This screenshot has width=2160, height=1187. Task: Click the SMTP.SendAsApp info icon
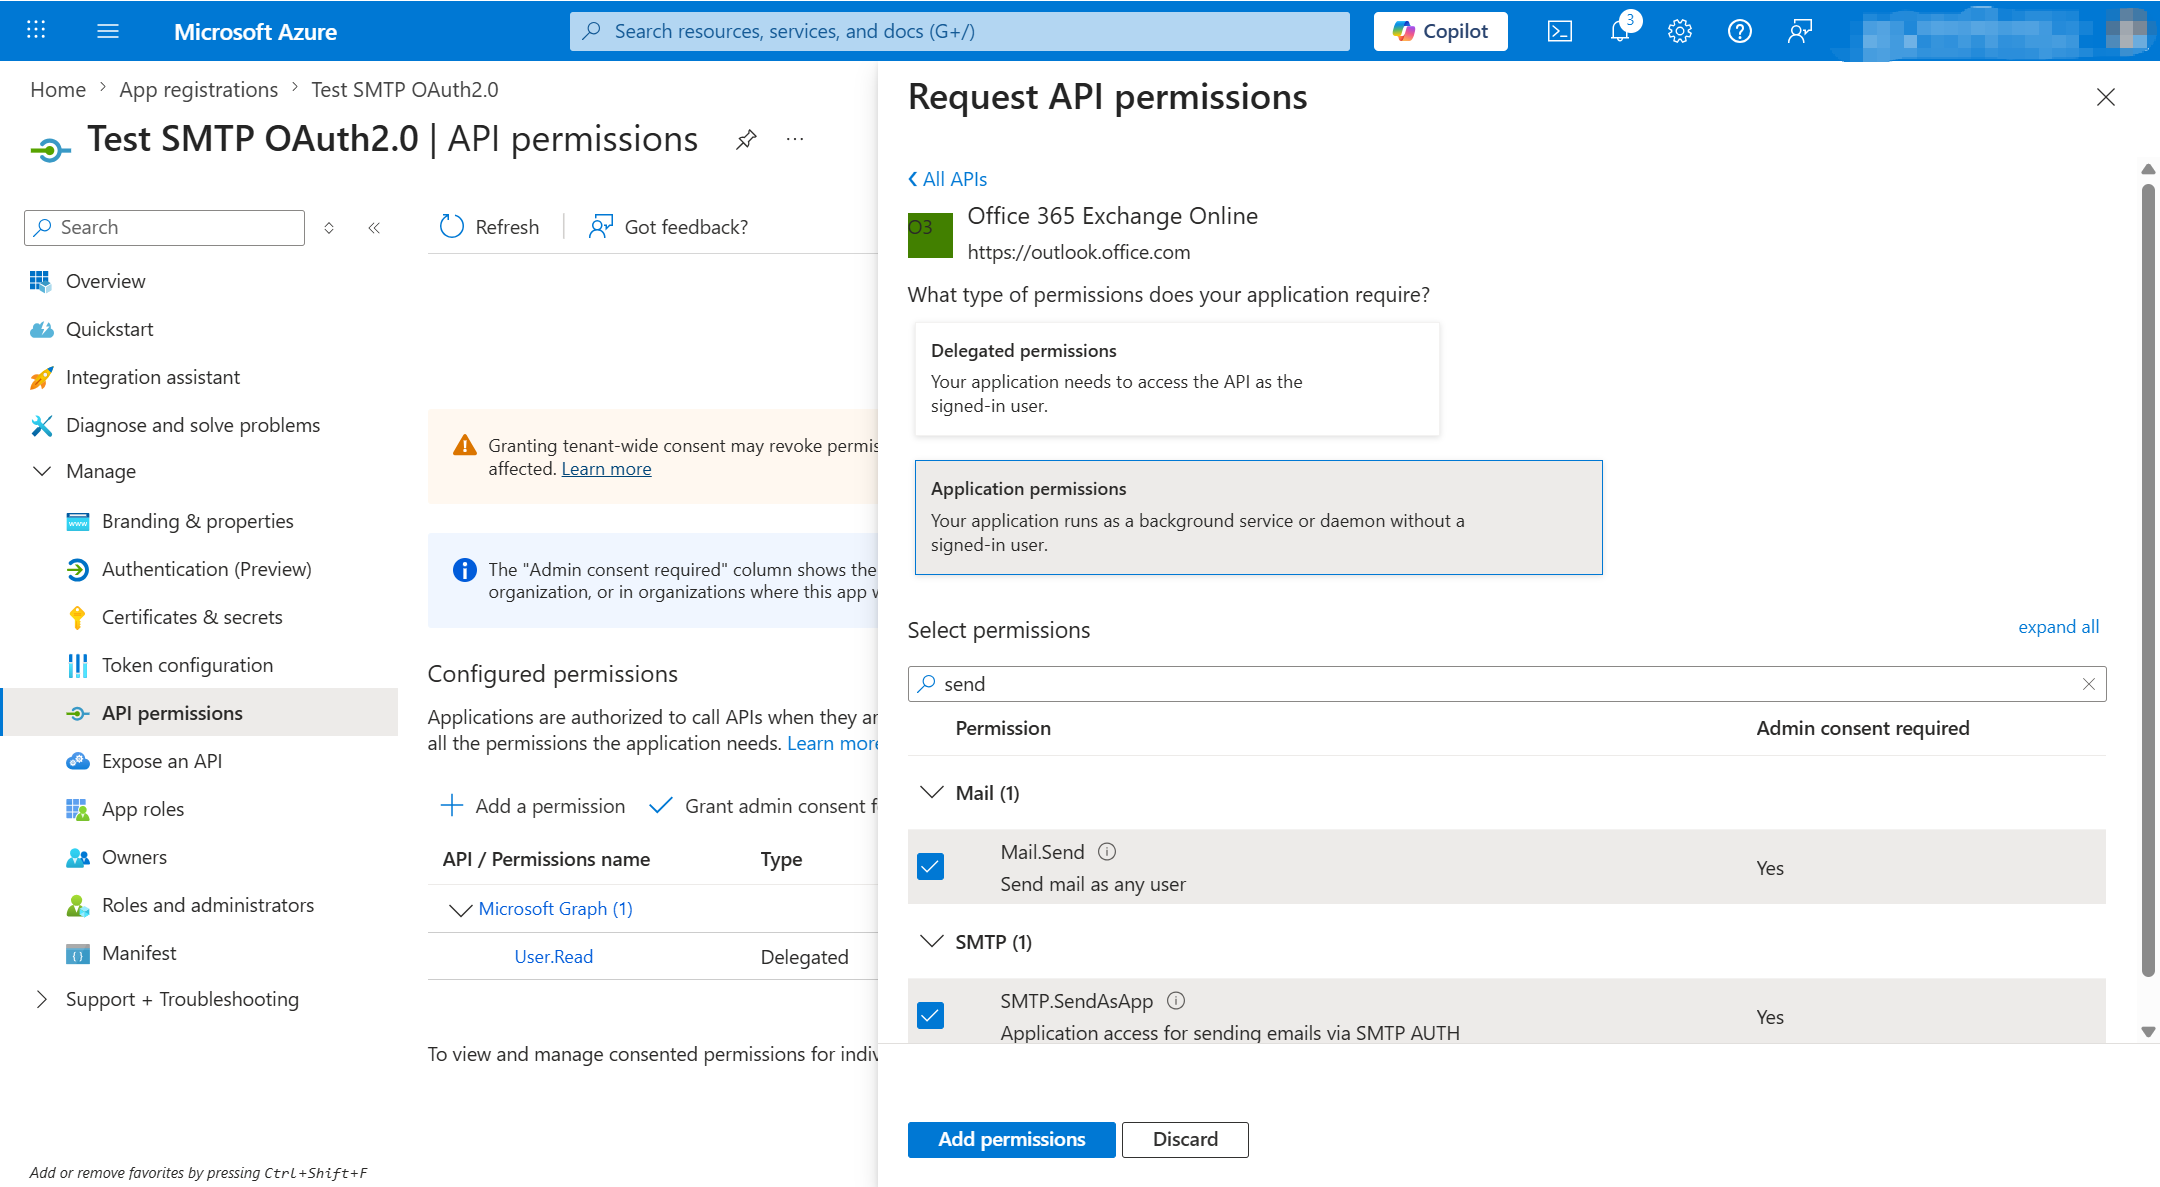click(x=1176, y=1001)
